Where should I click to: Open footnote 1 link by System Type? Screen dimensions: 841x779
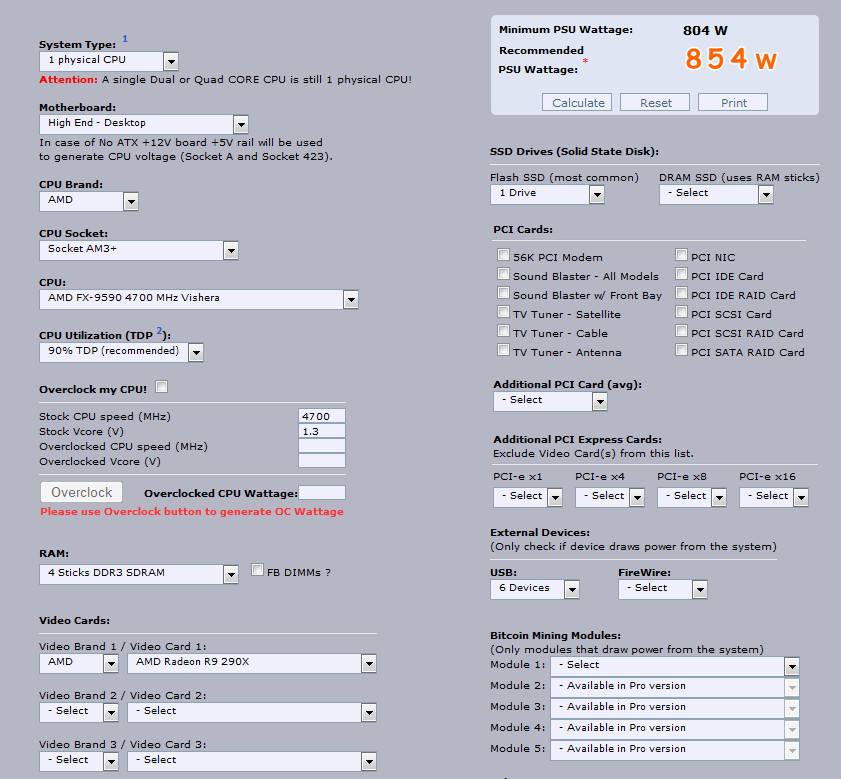pyautogui.click(x=125, y=39)
